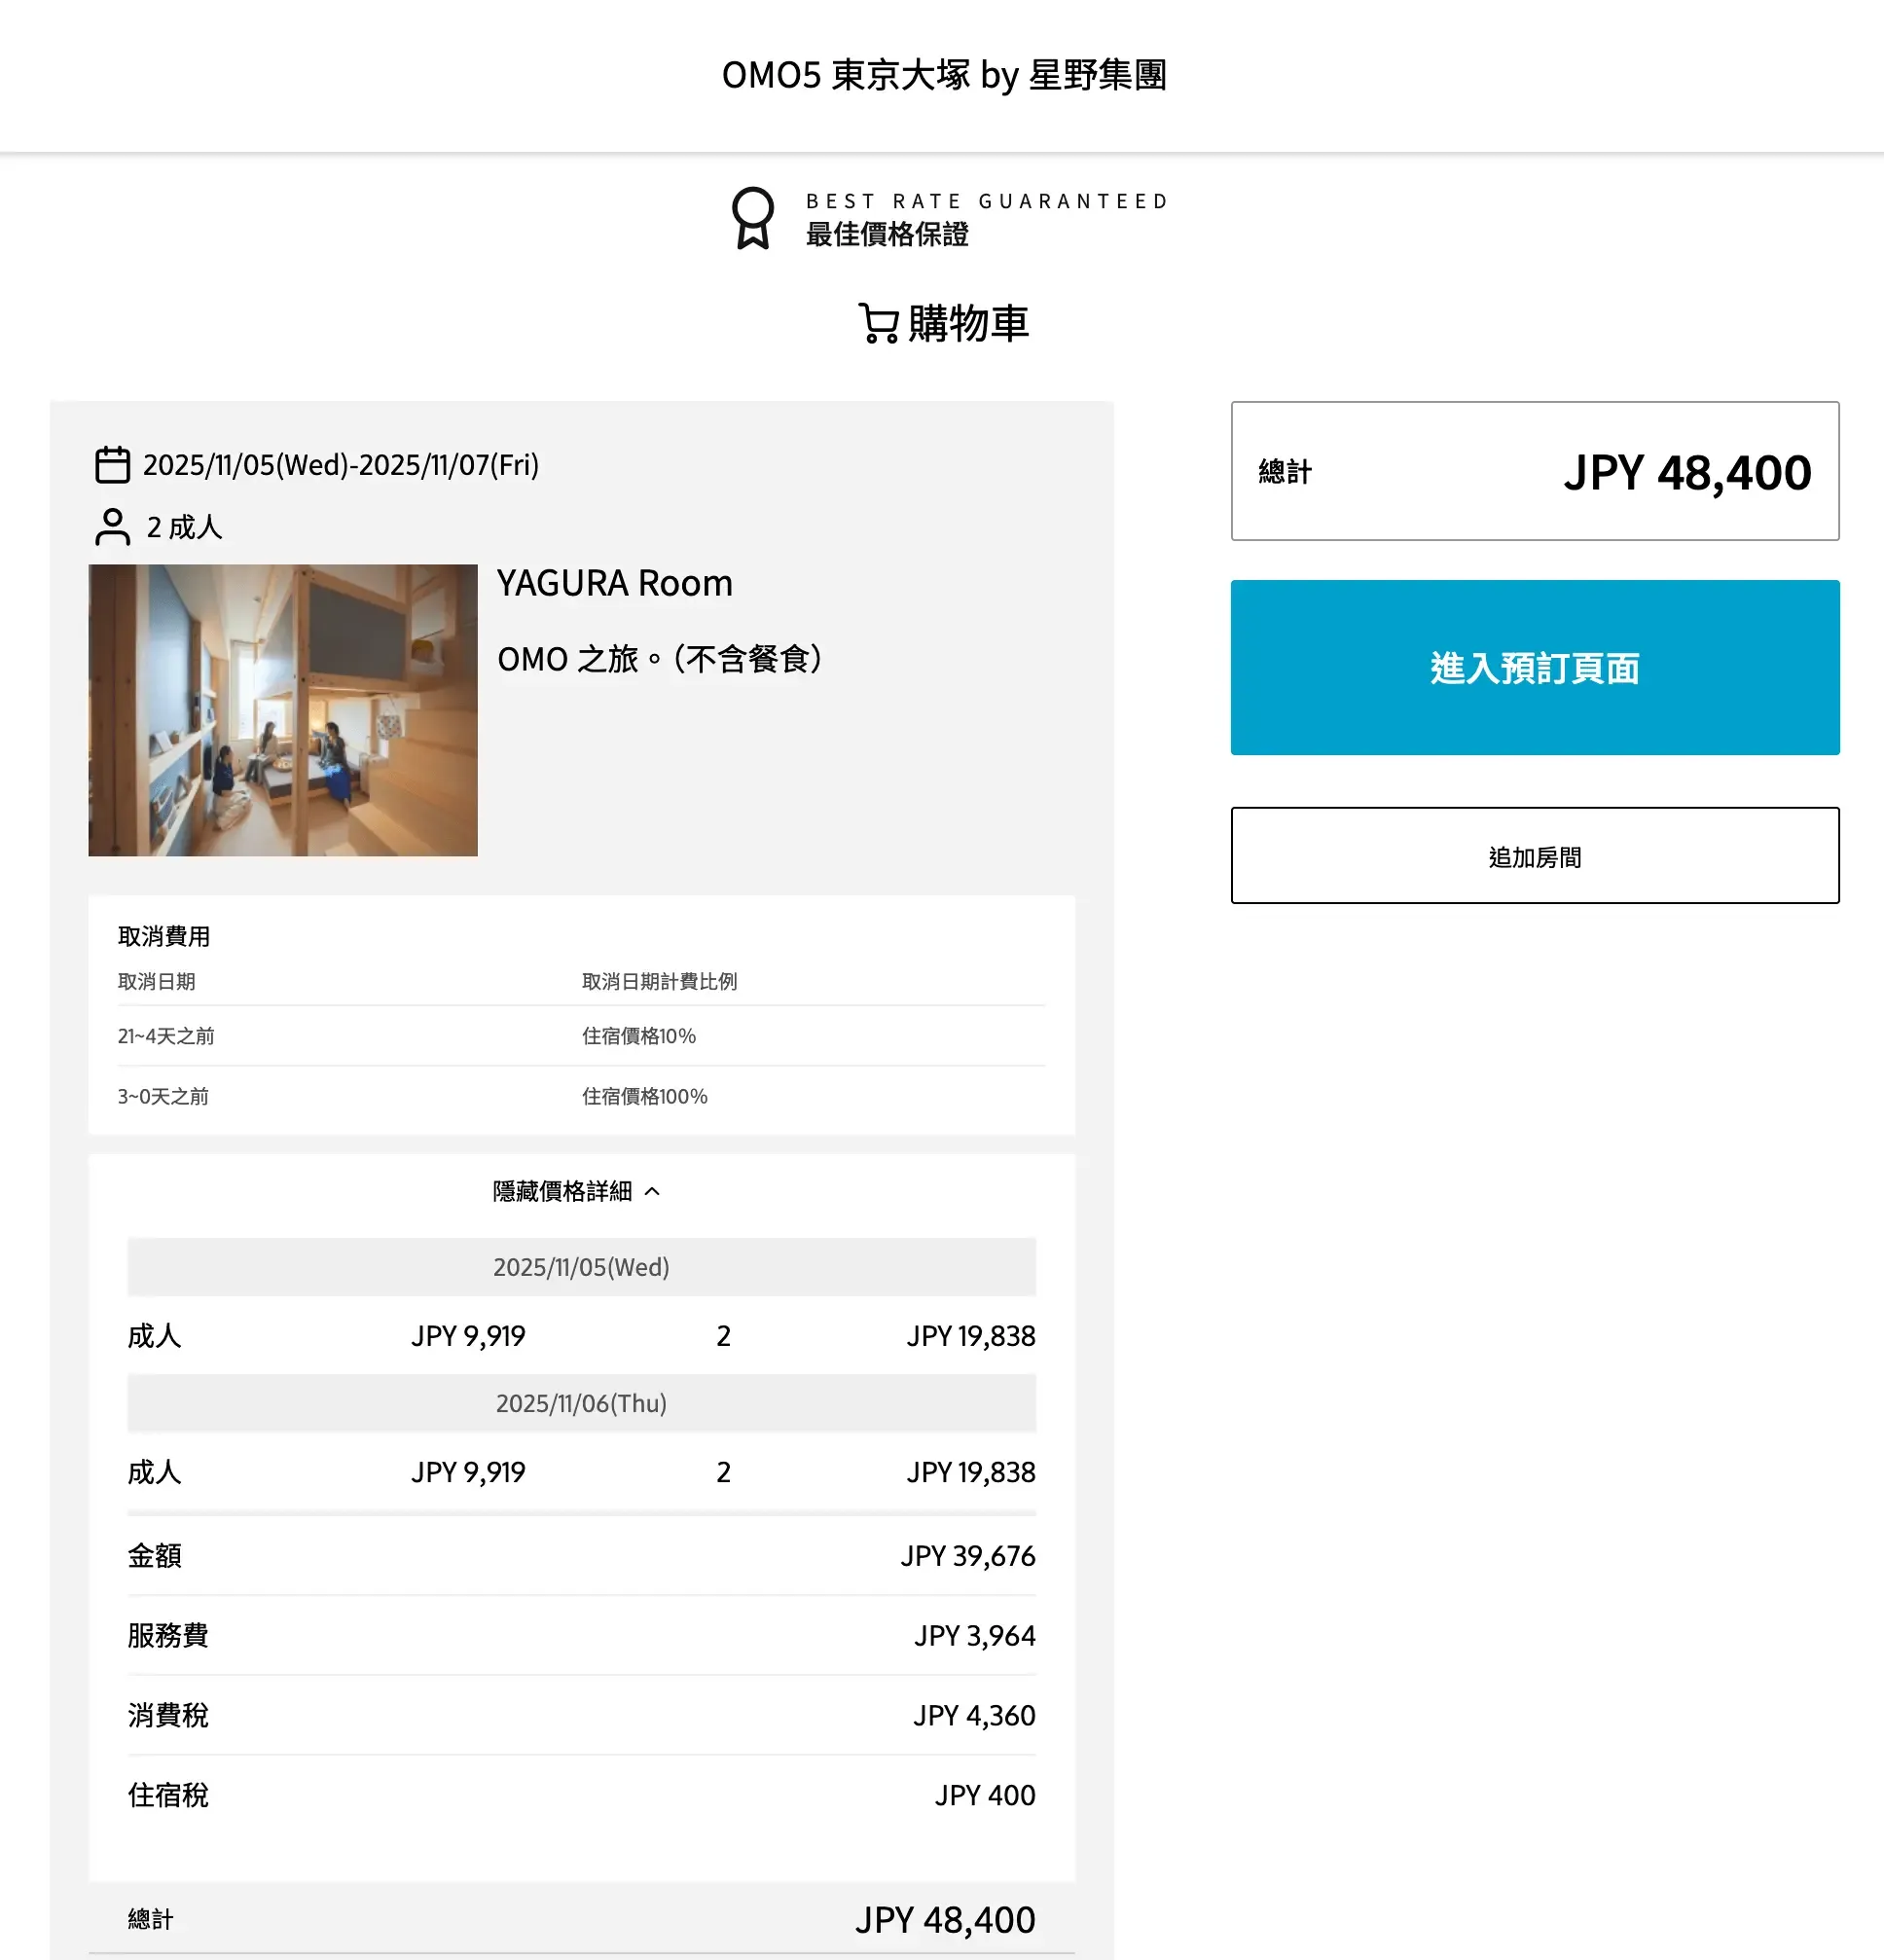This screenshot has height=1960, width=1884.
Task: Click the 取消費用 section heading
Action: point(164,936)
